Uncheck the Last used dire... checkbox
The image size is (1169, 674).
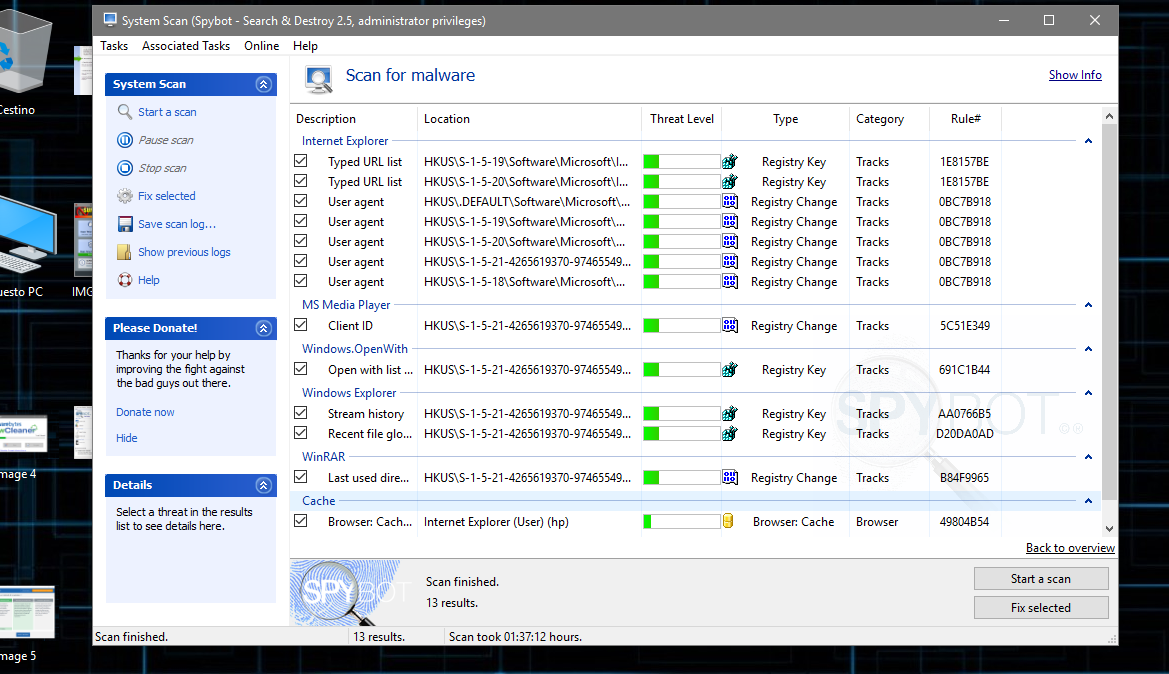(x=300, y=476)
